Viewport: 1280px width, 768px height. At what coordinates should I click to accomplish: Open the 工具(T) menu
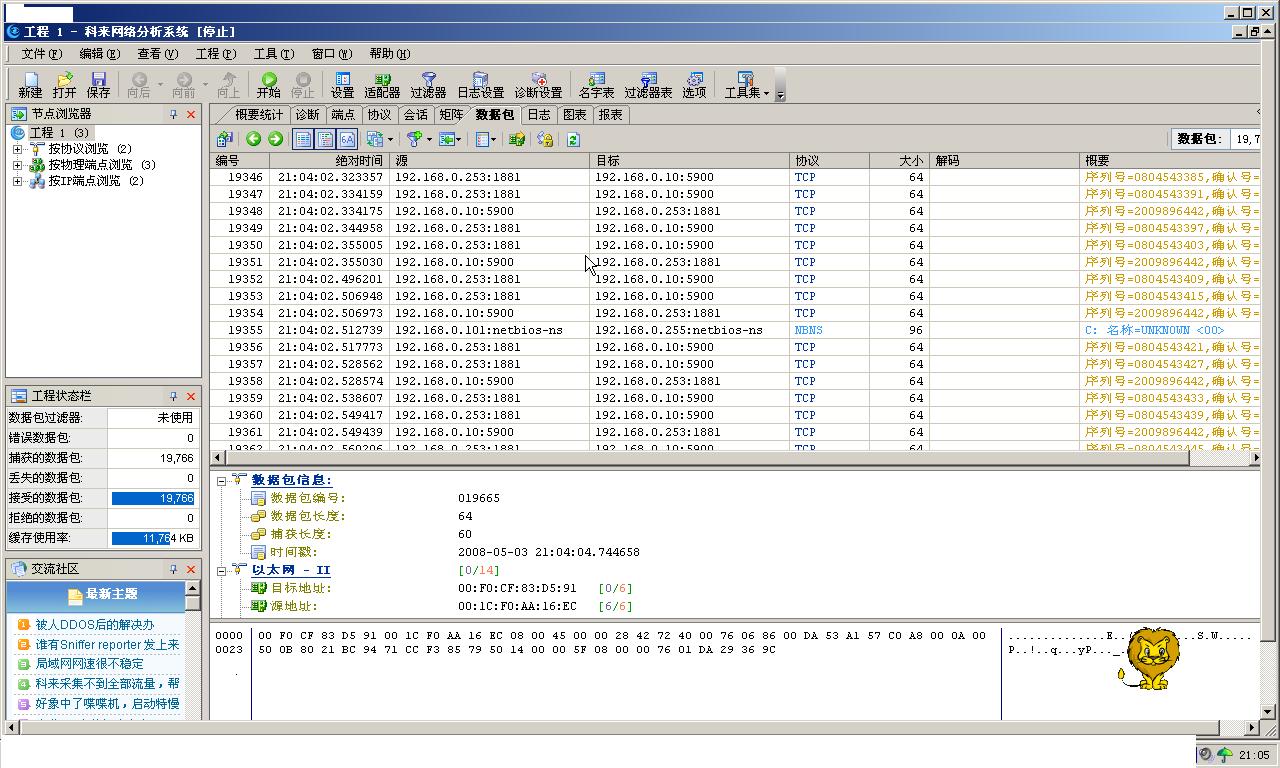pyautogui.click(x=273, y=54)
